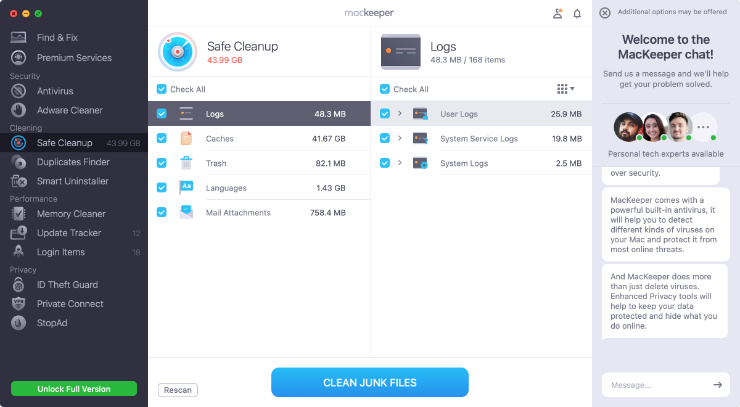Click the User Logs folder icon
The height and width of the screenshot is (407, 740).
click(x=420, y=114)
